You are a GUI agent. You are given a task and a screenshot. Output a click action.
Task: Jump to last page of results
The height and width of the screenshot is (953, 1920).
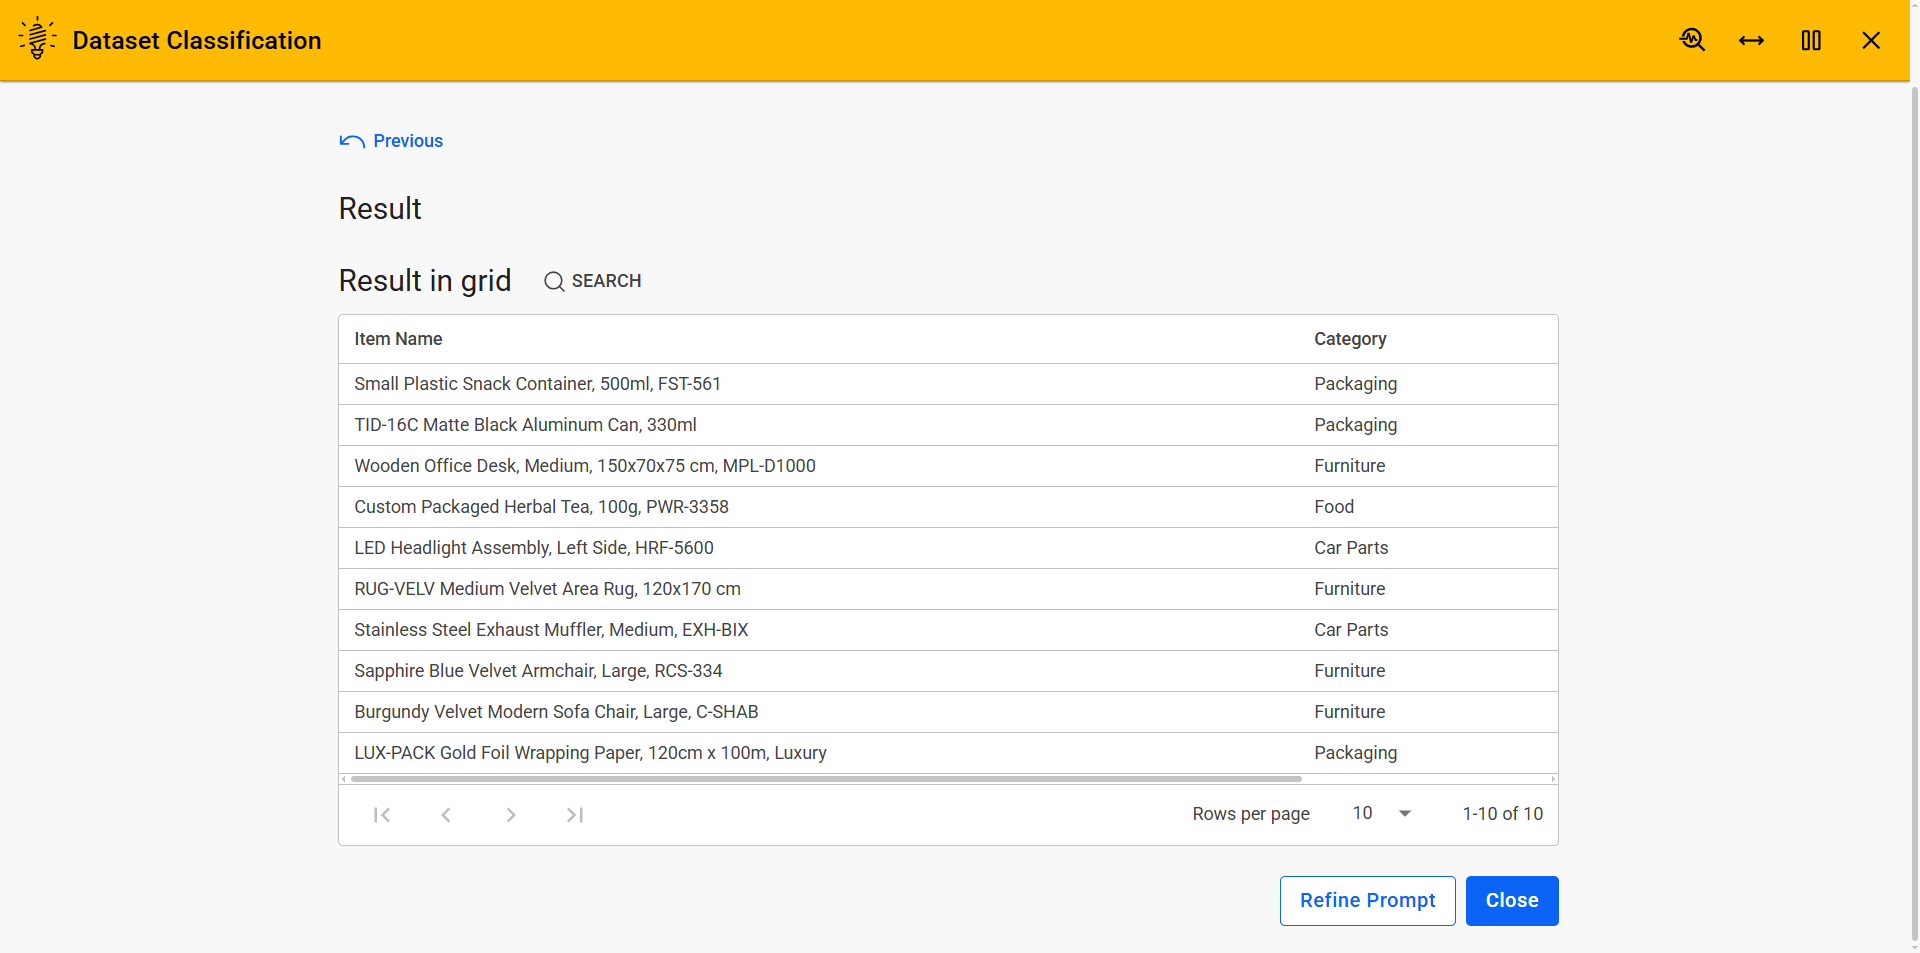pyautogui.click(x=575, y=815)
